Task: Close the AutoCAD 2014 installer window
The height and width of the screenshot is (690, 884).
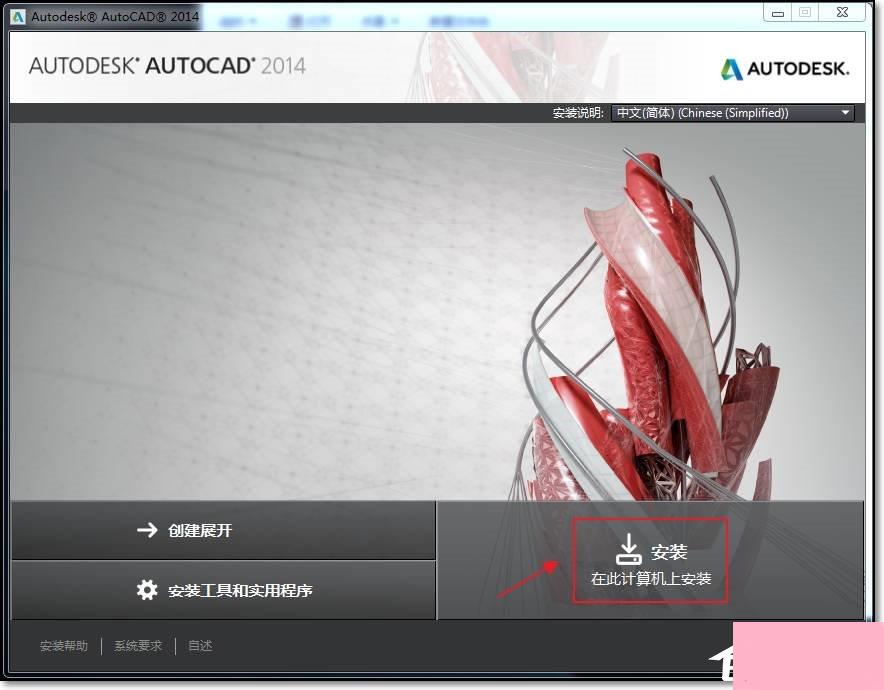Action: pos(842,12)
